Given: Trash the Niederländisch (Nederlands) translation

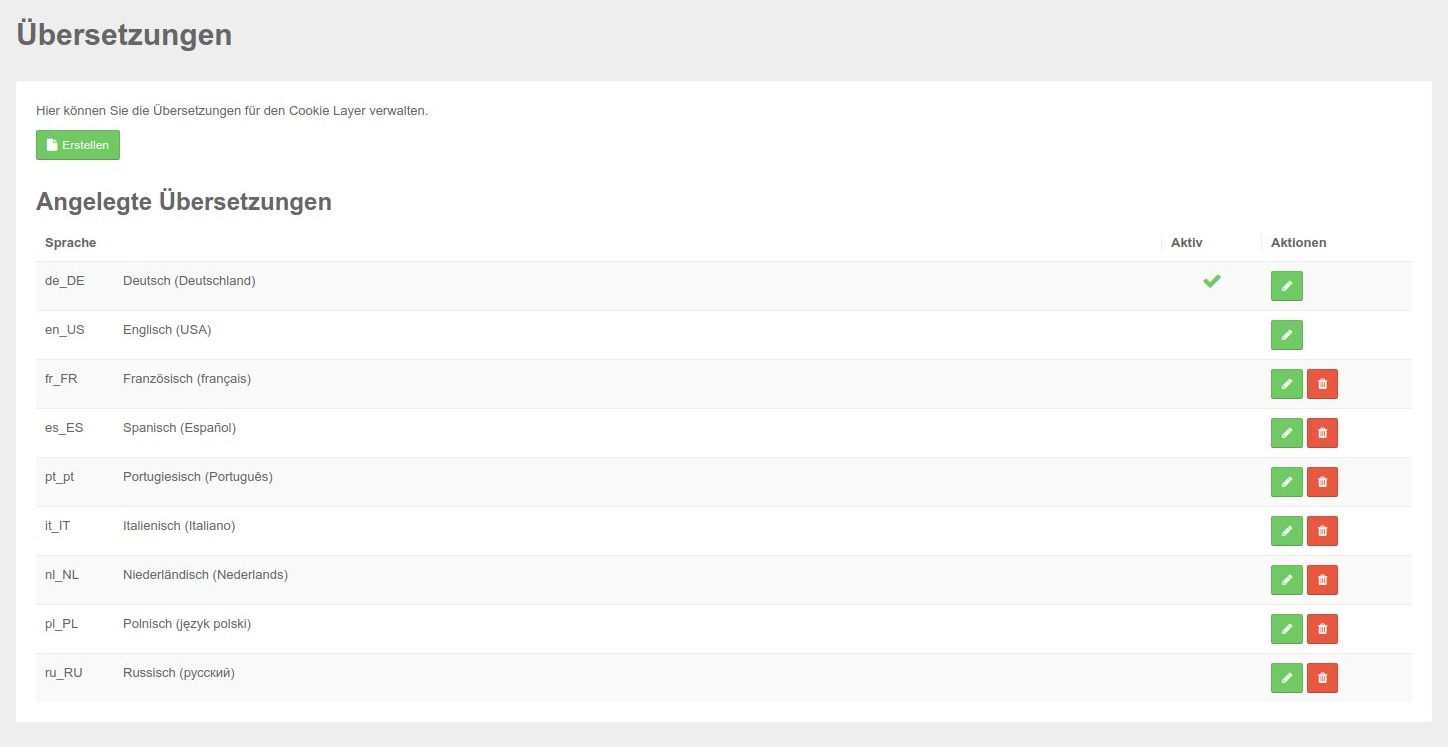Looking at the screenshot, I should (1322, 580).
